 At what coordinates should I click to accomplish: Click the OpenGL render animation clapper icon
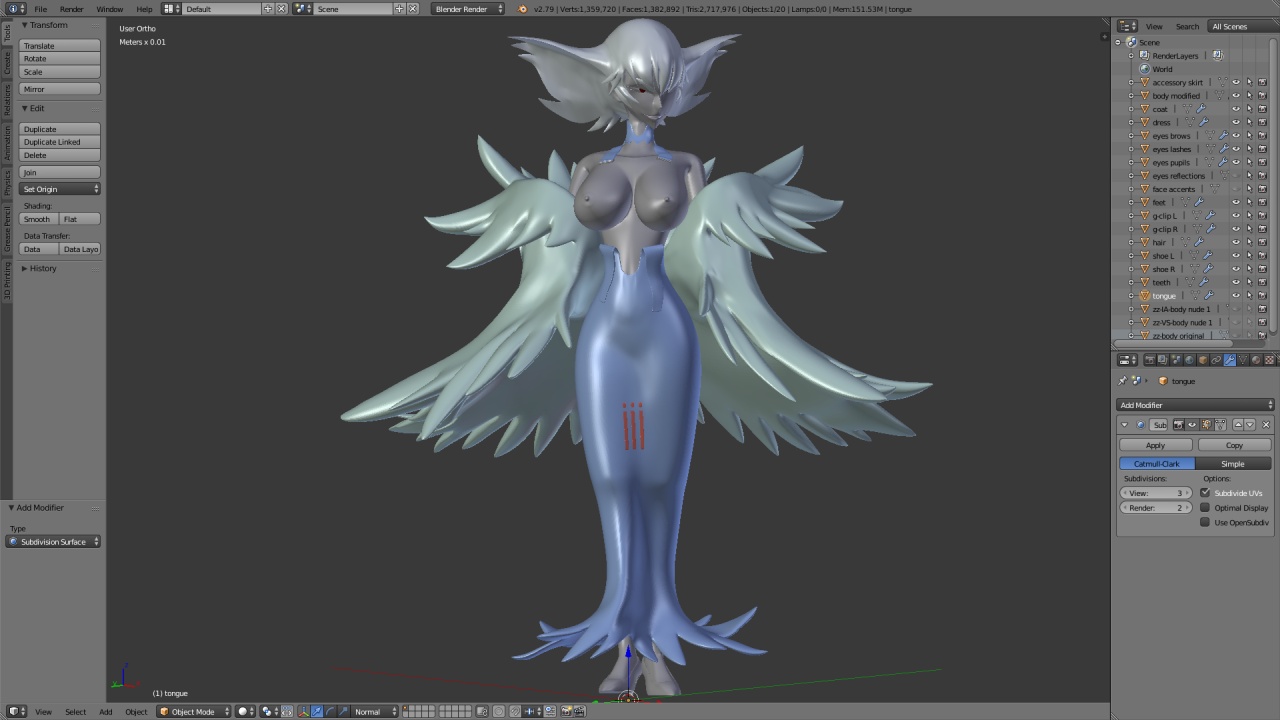pos(580,711)
